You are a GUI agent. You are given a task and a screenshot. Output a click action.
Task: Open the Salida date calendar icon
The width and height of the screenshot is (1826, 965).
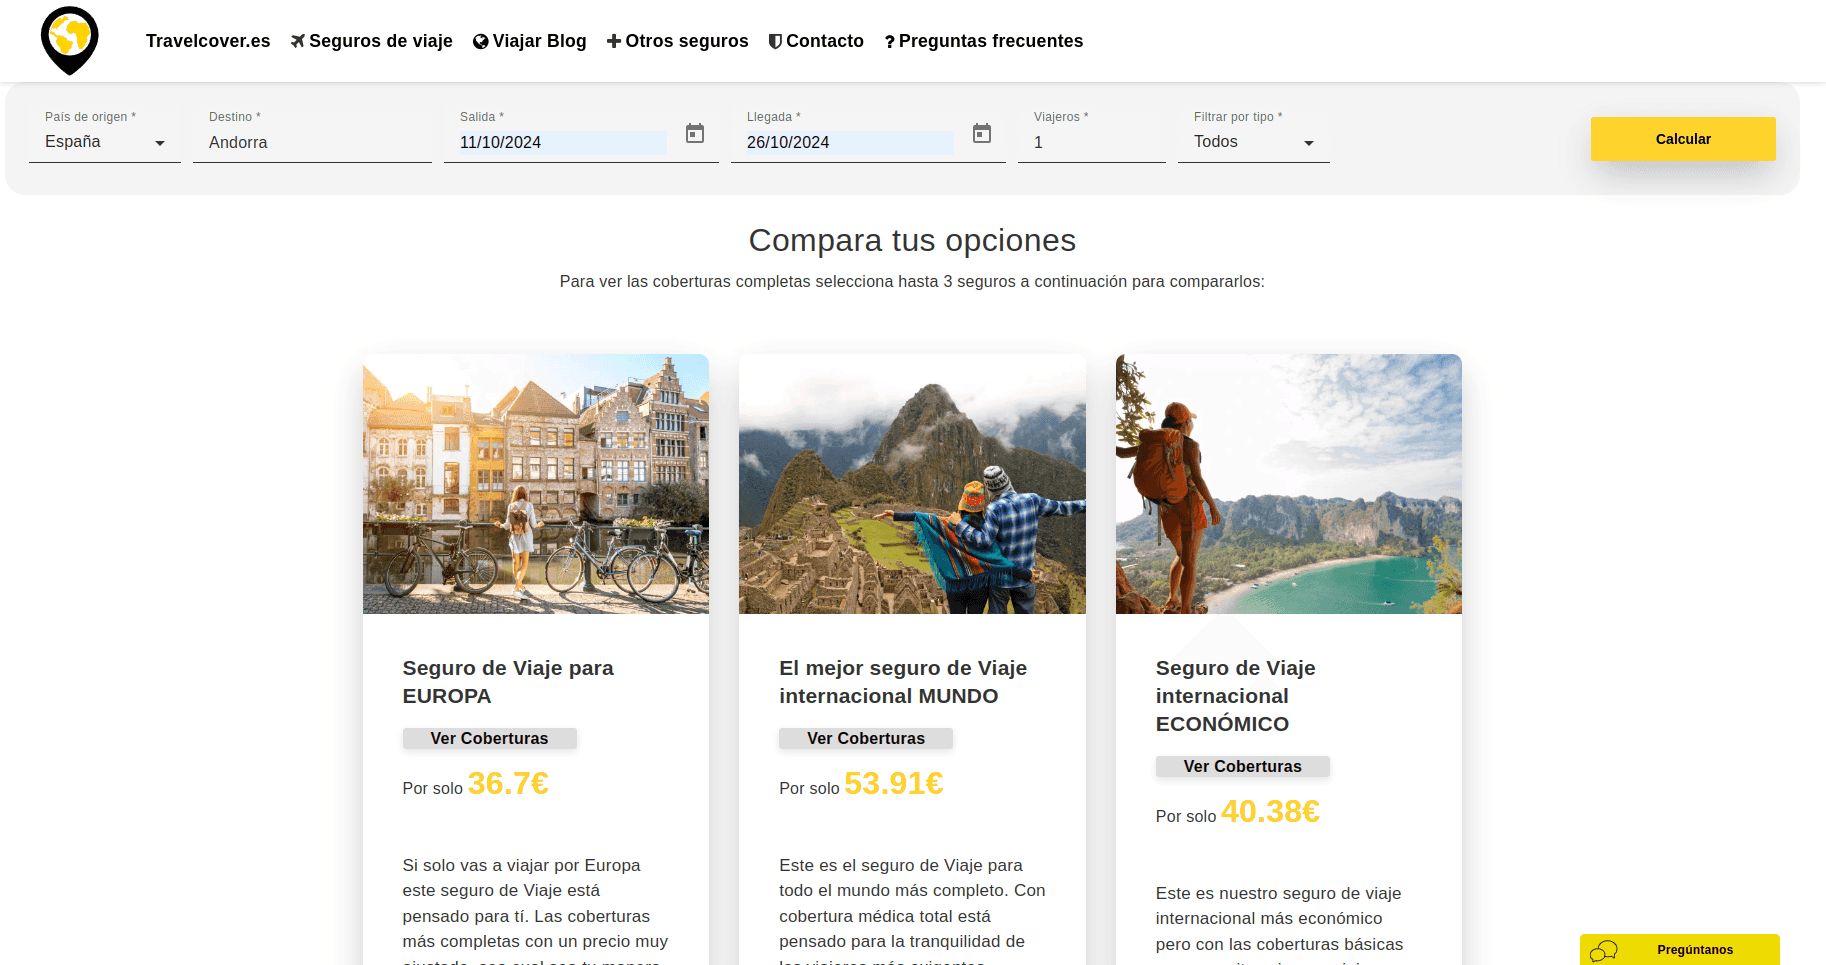coord(695,133)
